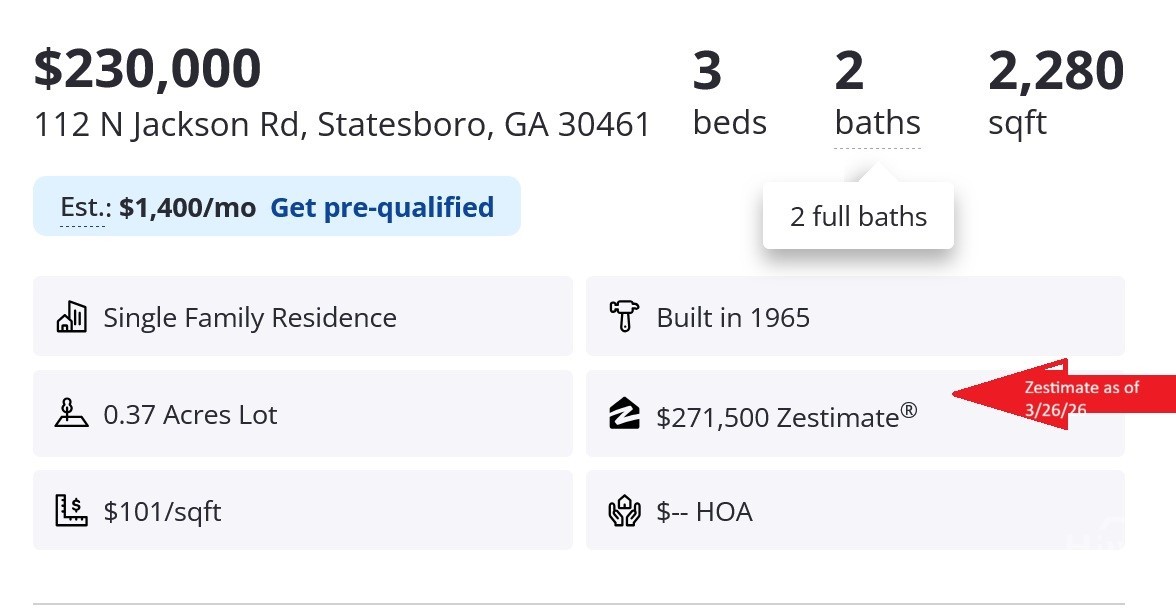1176x611 pixels.
Task: Click the dotted-underlined Est. label
Action: coord(84,208)
